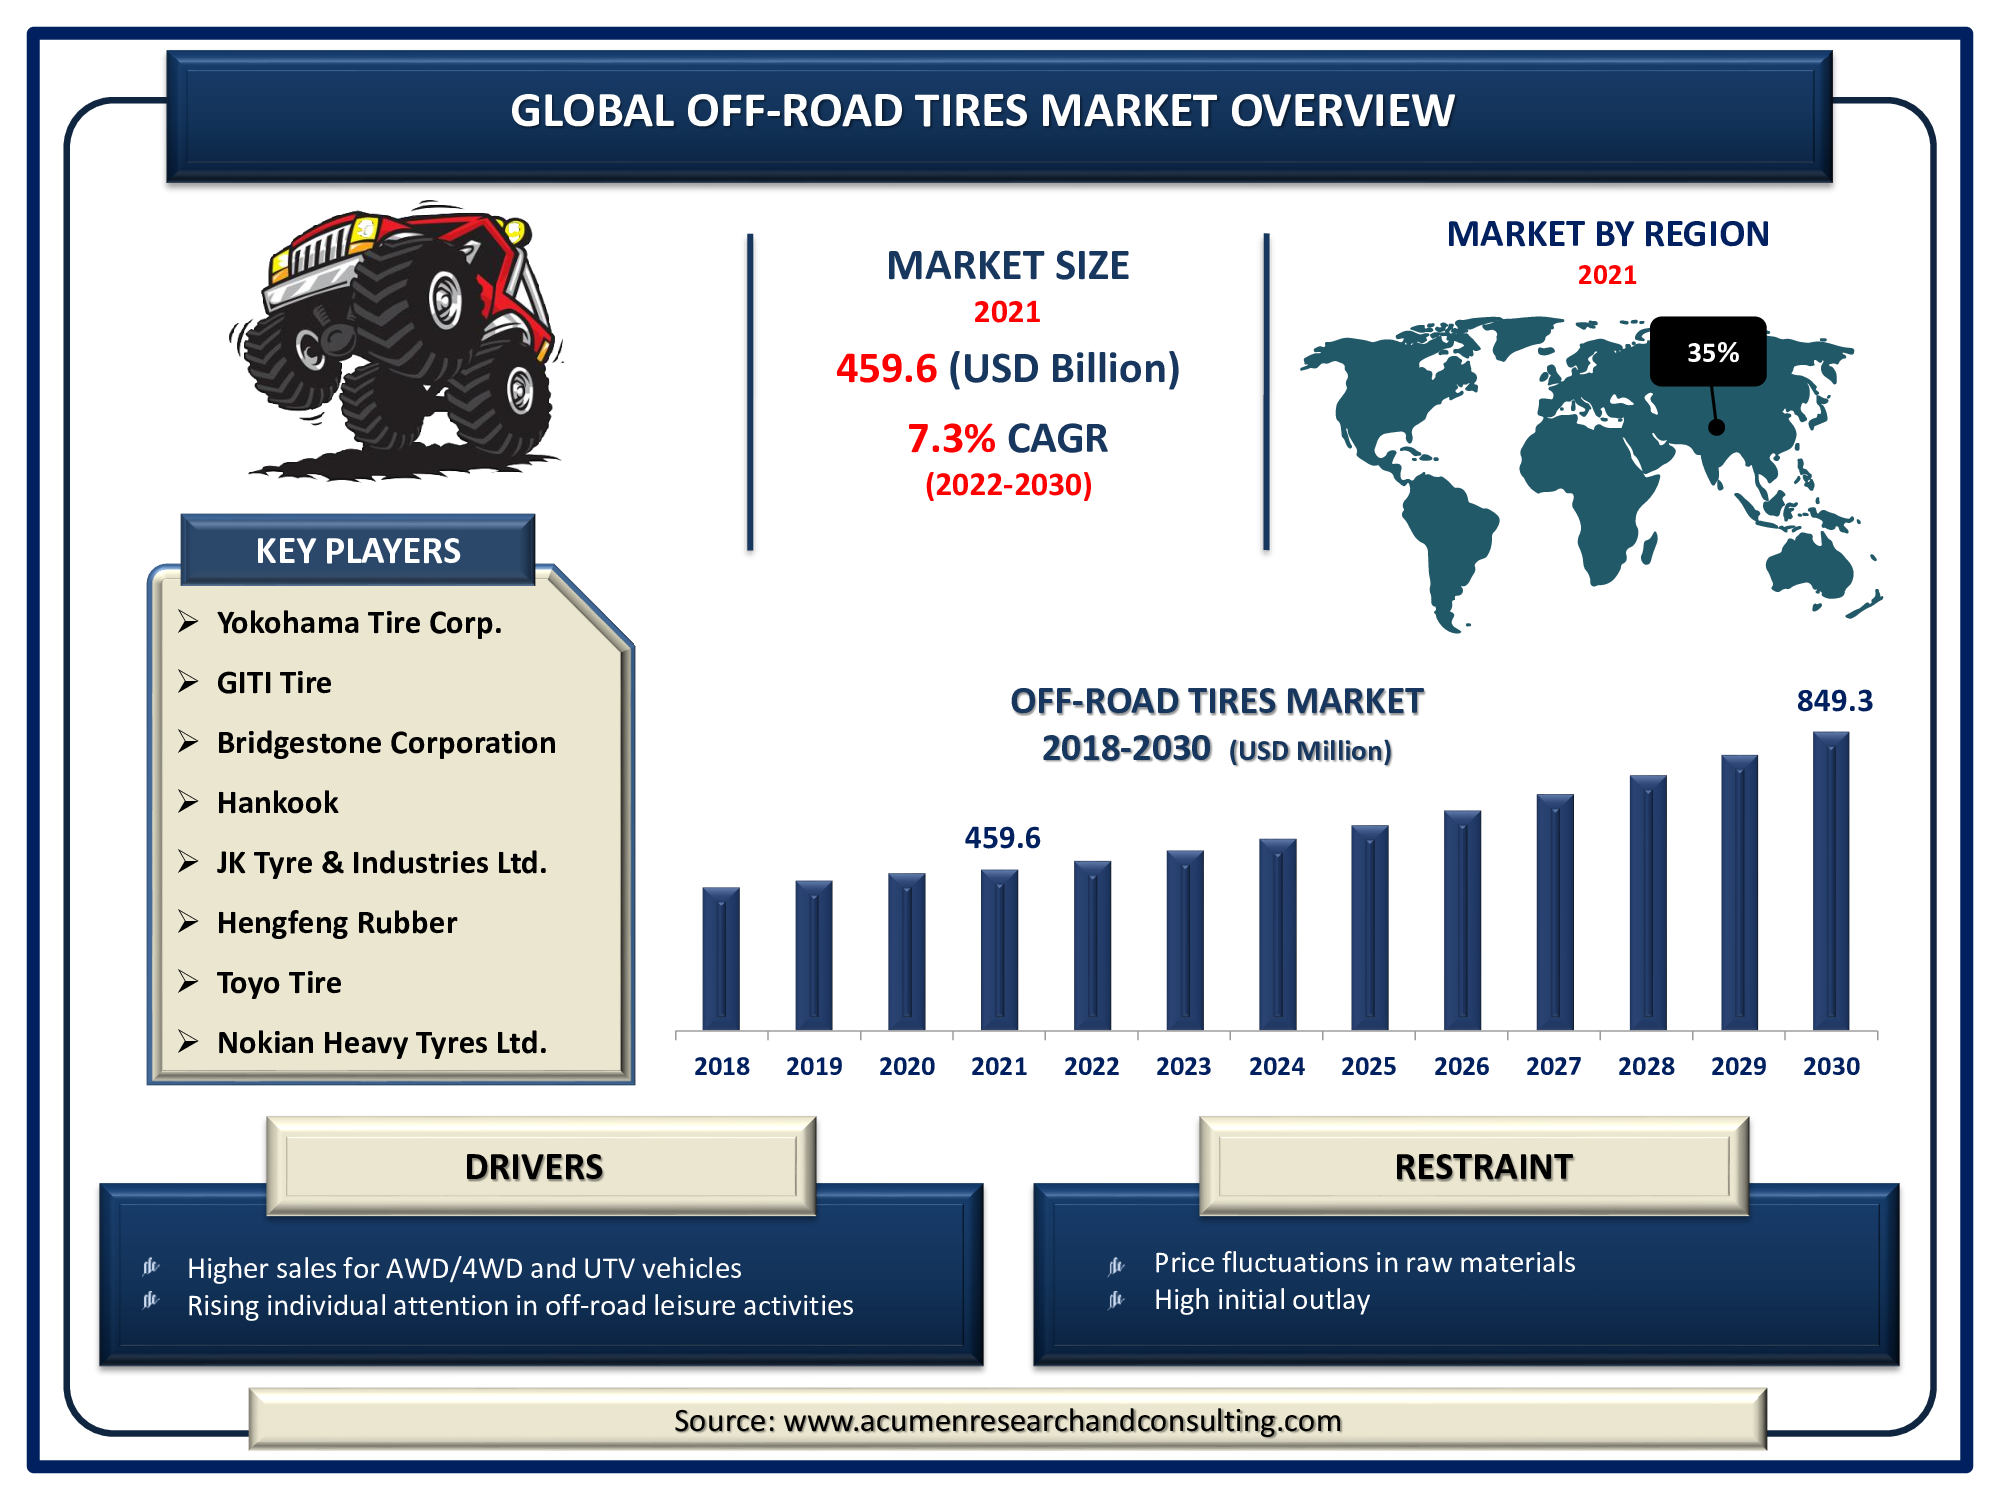Click the 2021 bar labeled 459.6
Screen dimensions: 2000x1500
[999, 950]
